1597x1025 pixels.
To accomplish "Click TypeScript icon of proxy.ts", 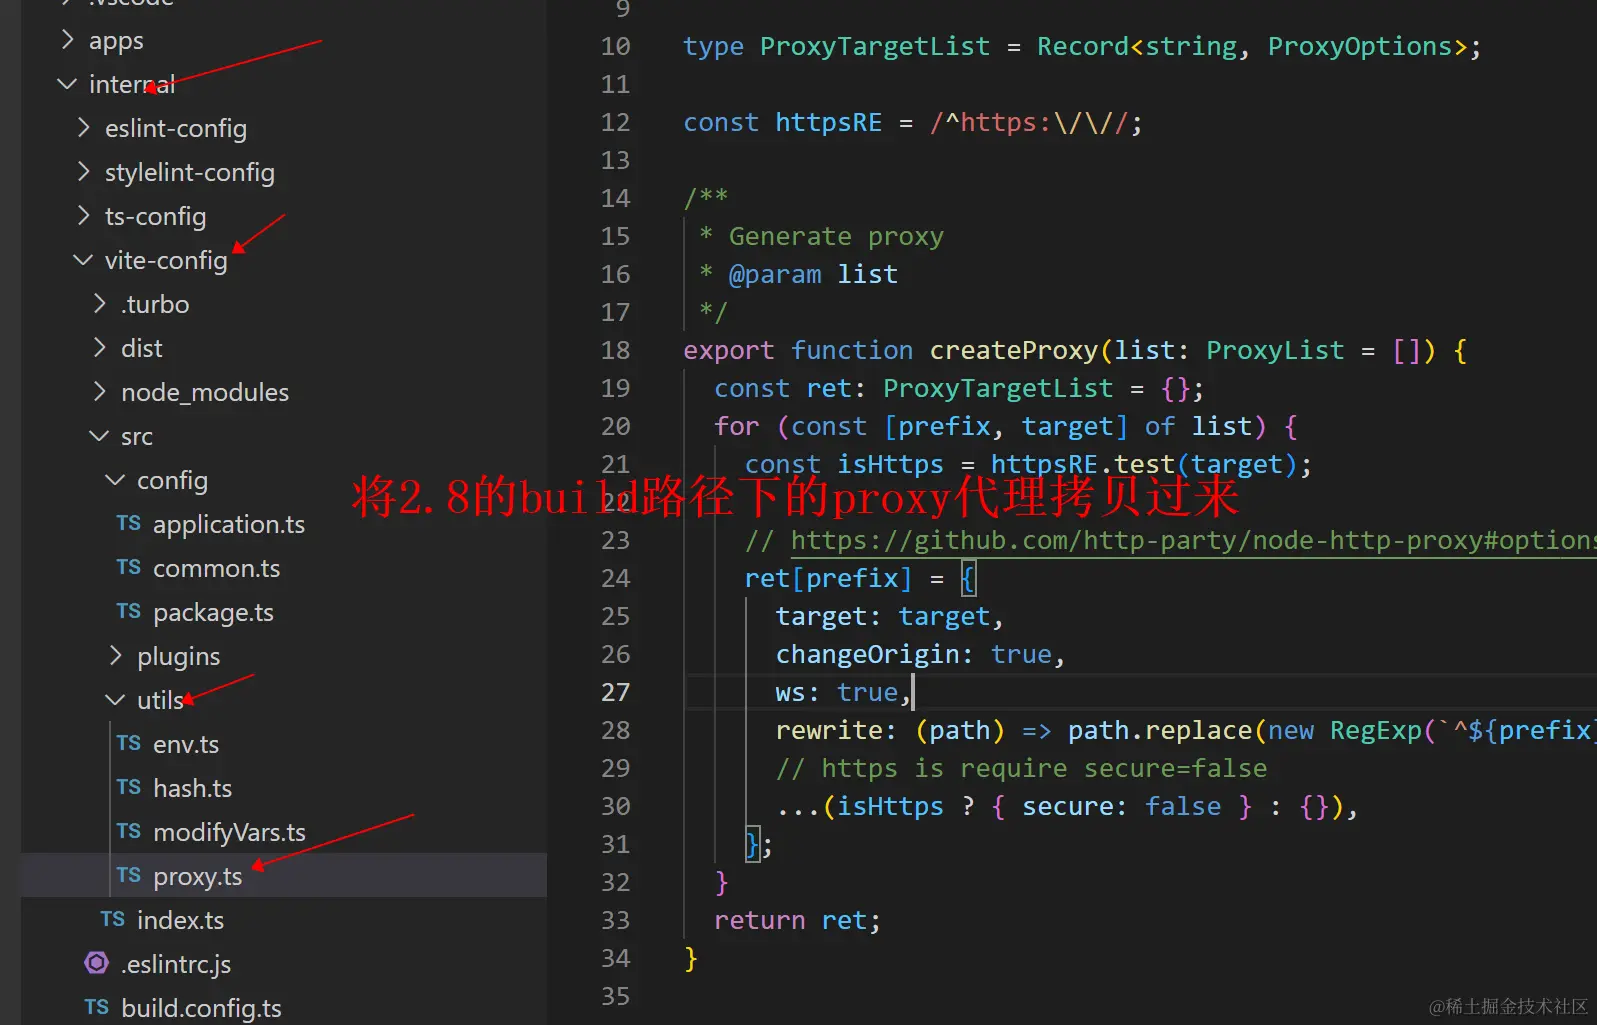I will click(128, 875).
